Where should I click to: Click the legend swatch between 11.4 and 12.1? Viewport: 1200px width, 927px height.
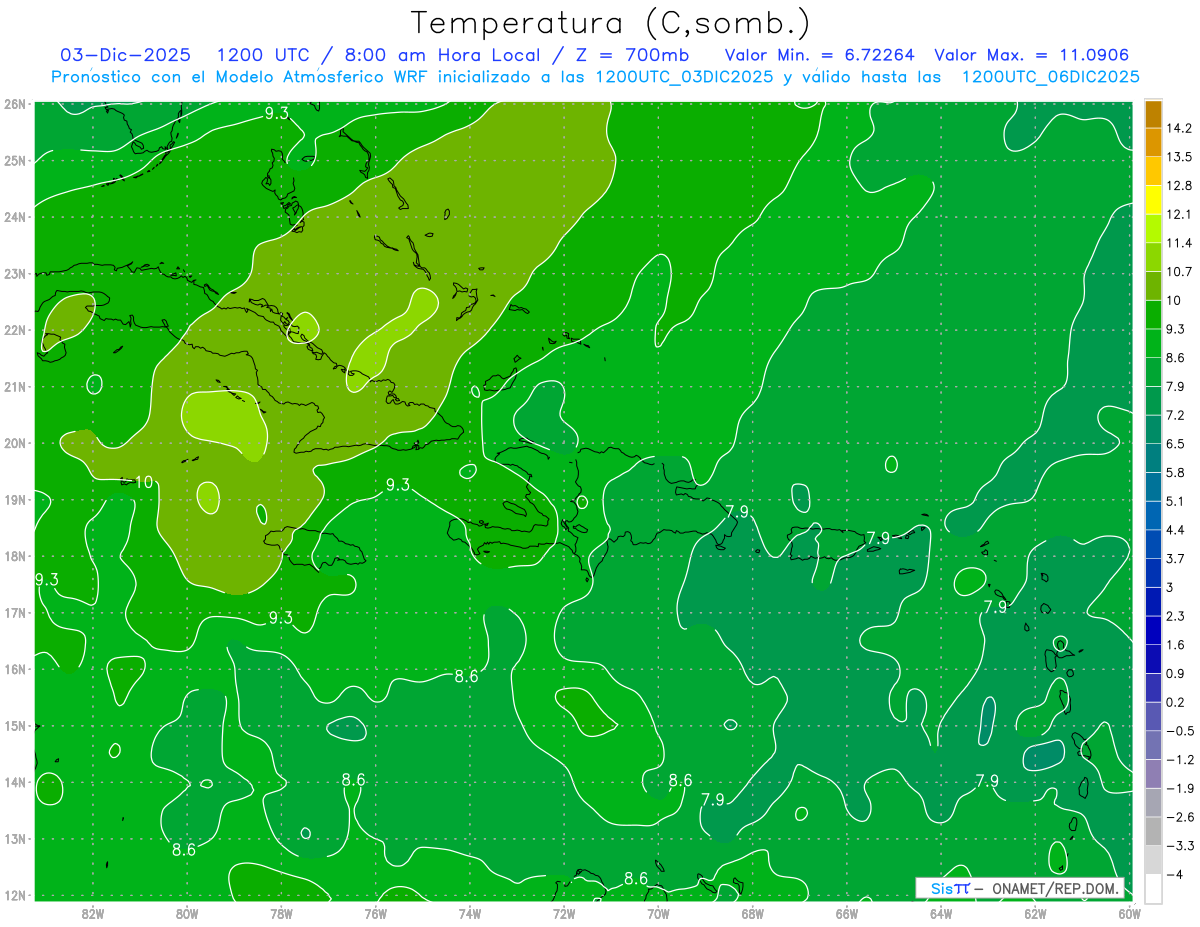(1153, 228)
